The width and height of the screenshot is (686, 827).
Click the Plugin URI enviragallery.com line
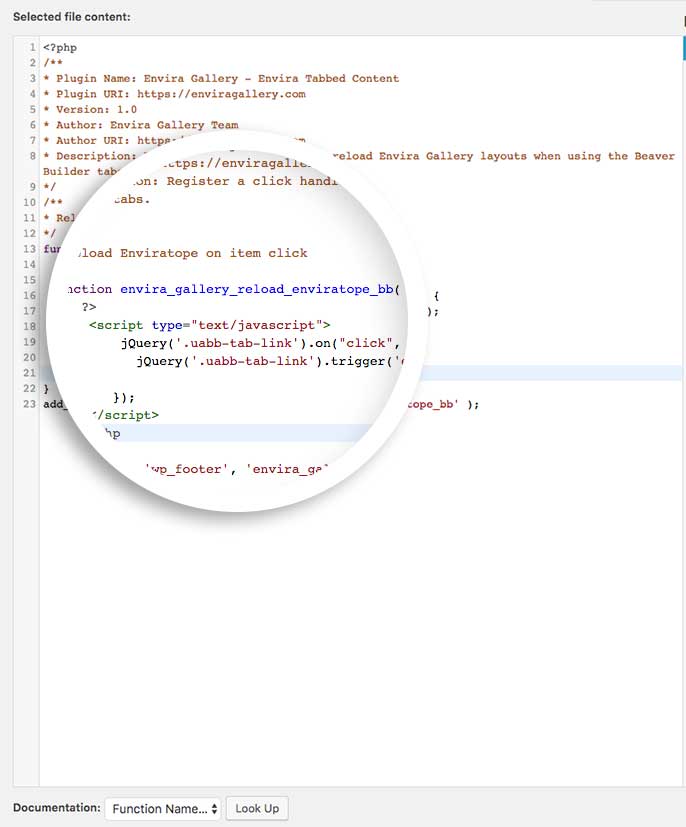pos(175,94)
